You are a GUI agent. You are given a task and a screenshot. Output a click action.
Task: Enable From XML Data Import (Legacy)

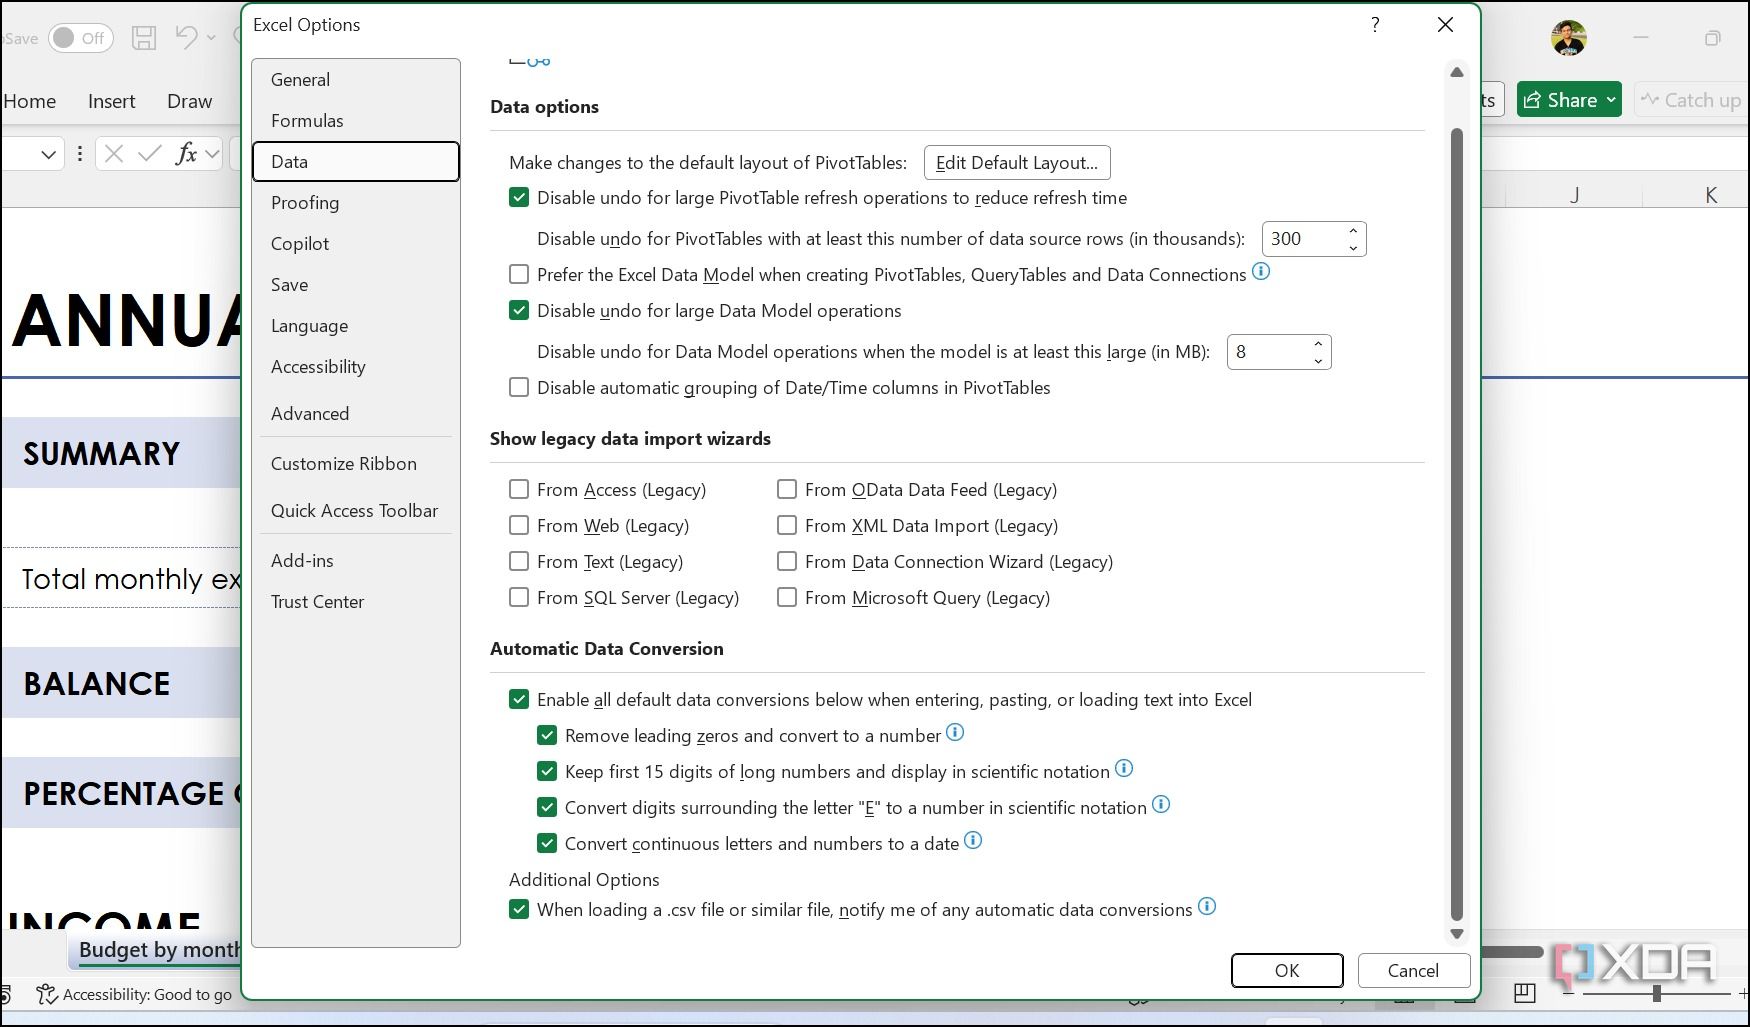point(787,525)
